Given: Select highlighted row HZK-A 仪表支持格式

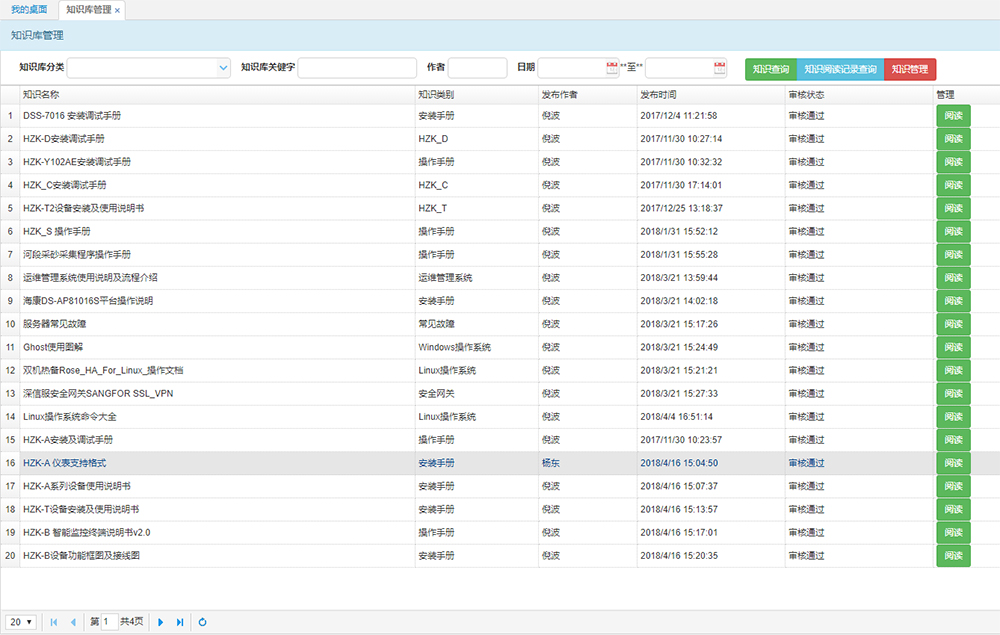Looking at the screenshot, I should 500,463.
